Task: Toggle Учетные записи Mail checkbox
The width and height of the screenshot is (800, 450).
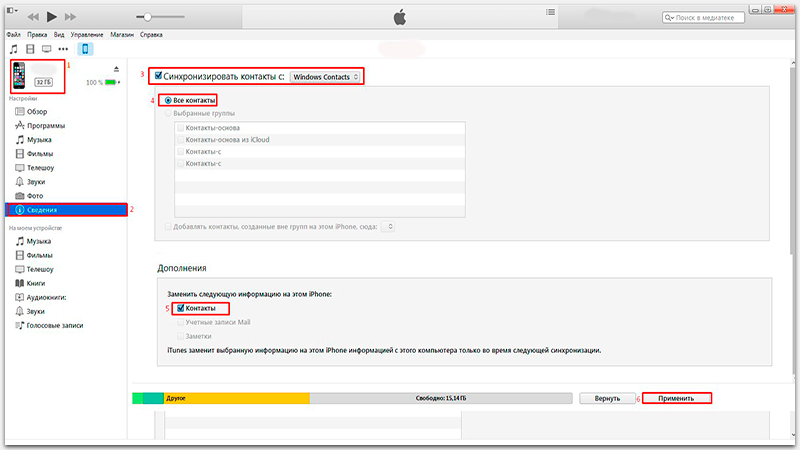Action: pos(181,322)
